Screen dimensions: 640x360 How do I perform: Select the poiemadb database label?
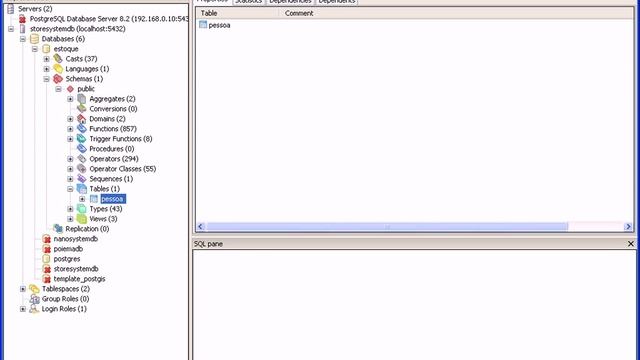[x=68, y=249]
